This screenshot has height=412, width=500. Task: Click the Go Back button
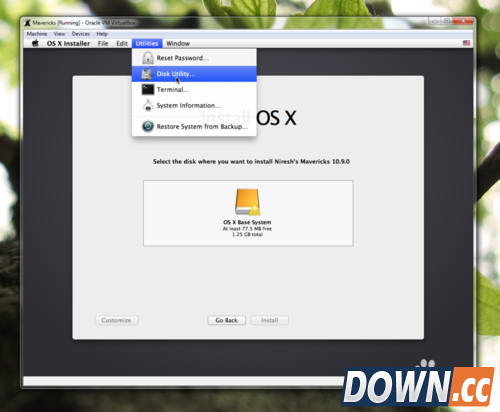pyautogui.click(x=226, y=320)
